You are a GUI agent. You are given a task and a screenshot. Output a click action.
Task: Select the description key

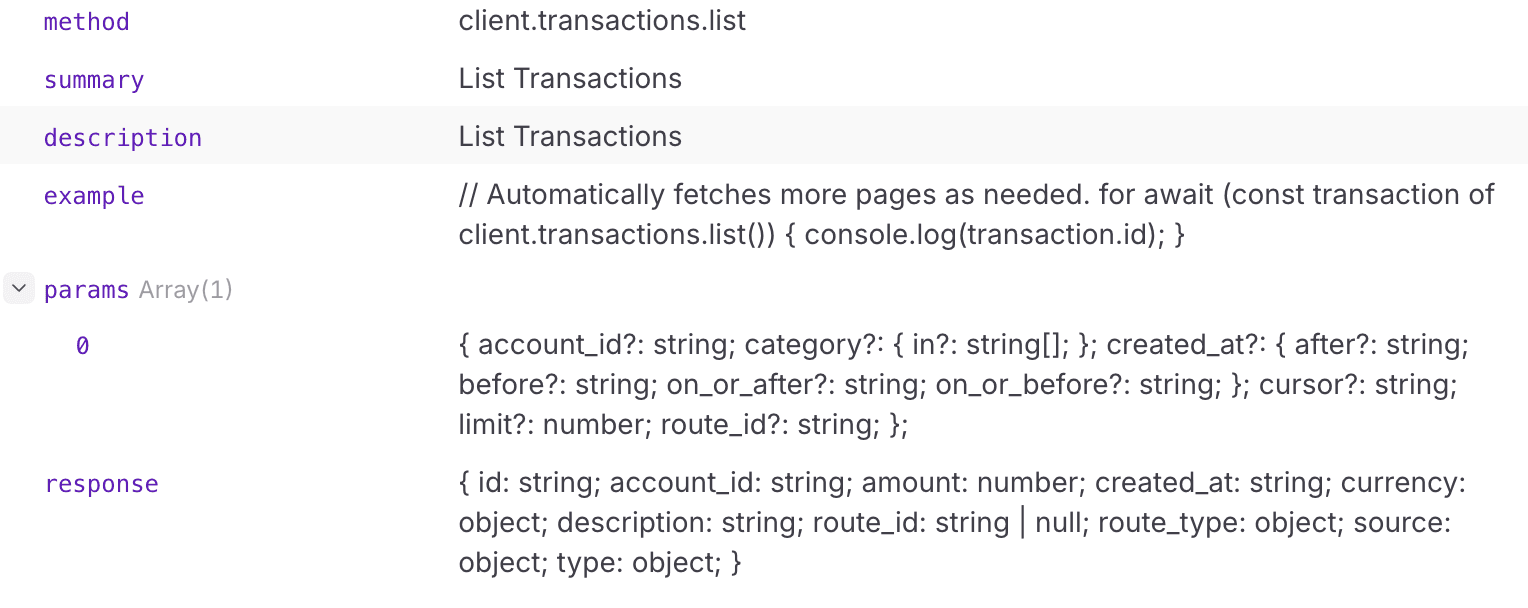pyautogui.click(x=123, y=137)
